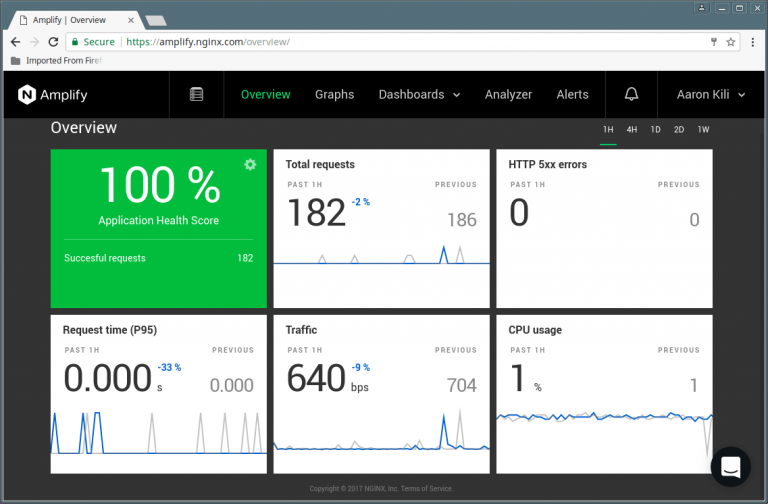Viewport: 768px width, 504px height.
Task: Click the browser reload button
Action: pos(55,42)
